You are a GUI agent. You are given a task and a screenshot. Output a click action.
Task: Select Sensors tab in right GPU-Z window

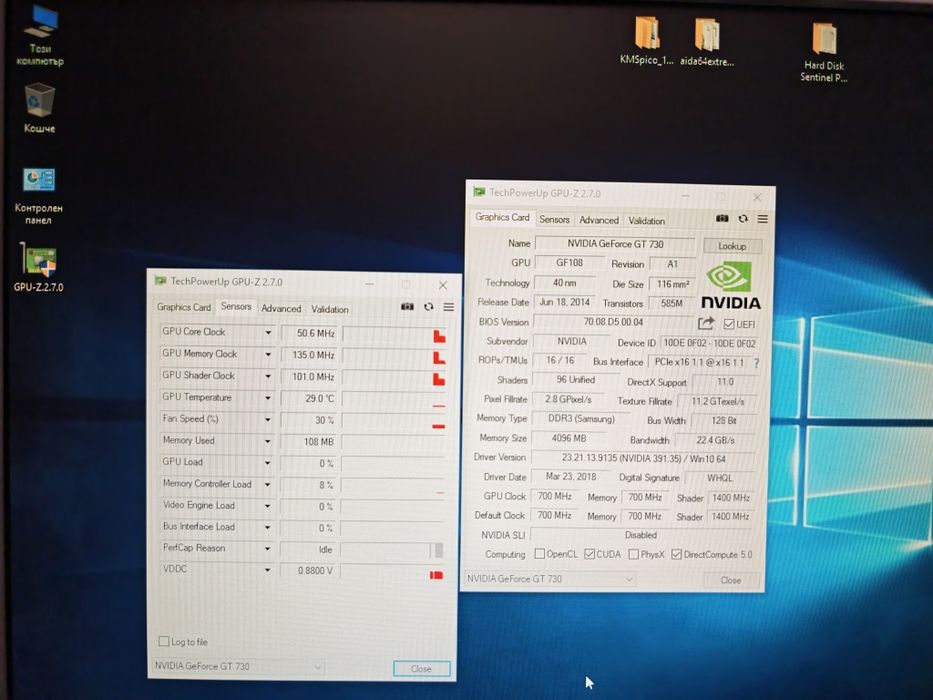point(555,220)
